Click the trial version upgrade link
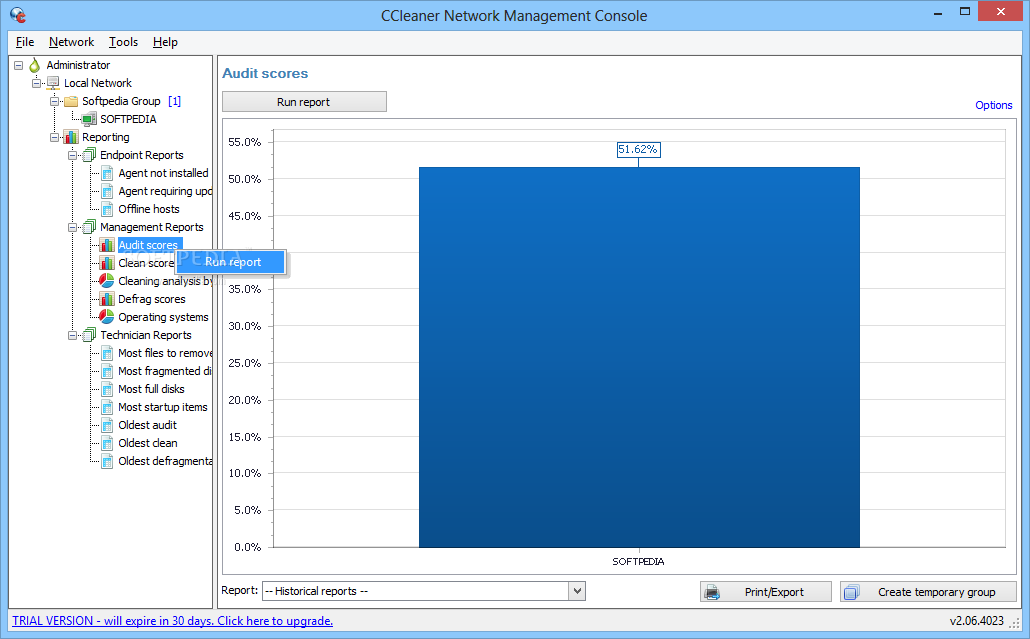The width and height of the screenshot is (1030, 639). 172,621
